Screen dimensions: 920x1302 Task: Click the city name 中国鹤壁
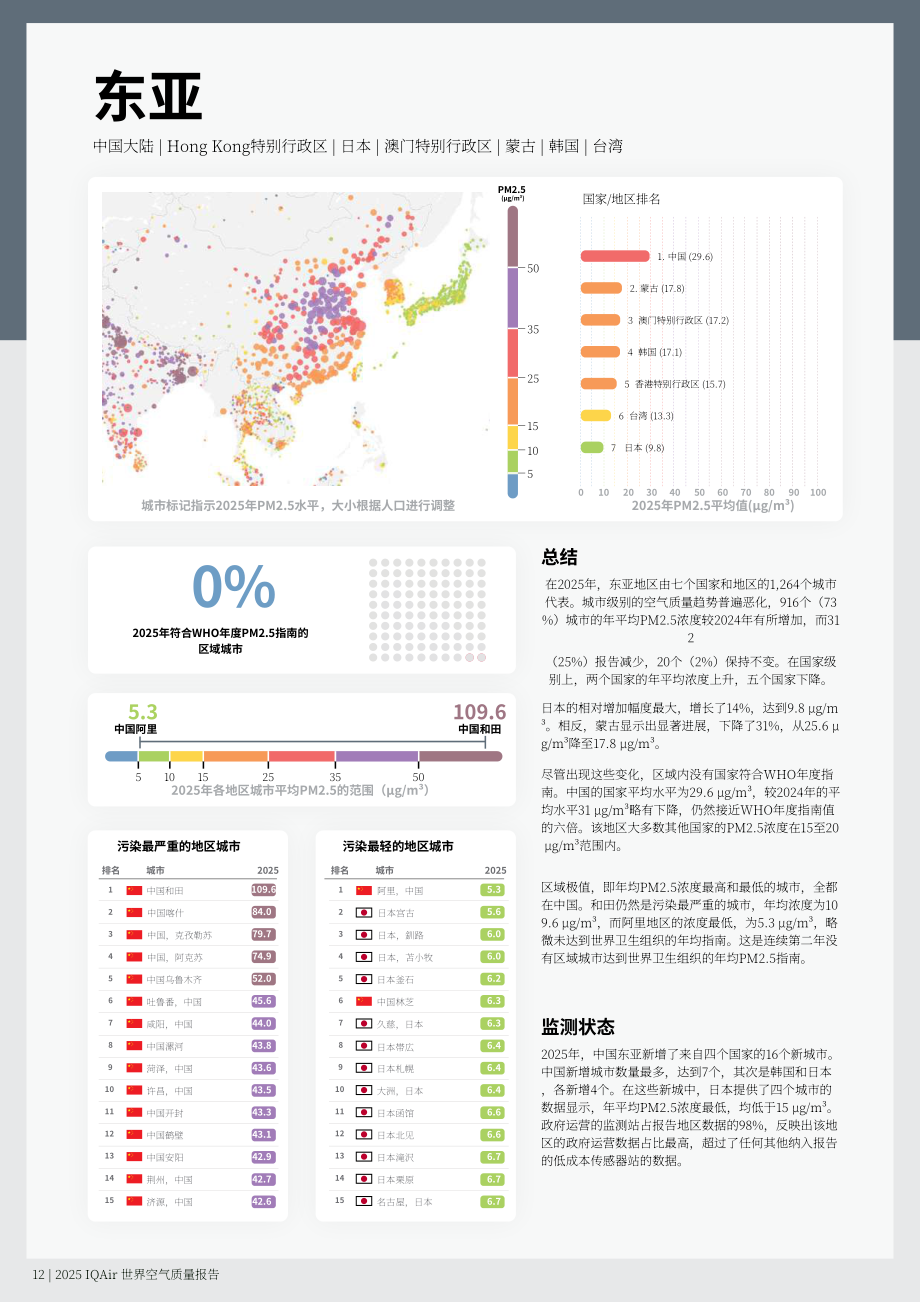click(x=165, y=1135)
